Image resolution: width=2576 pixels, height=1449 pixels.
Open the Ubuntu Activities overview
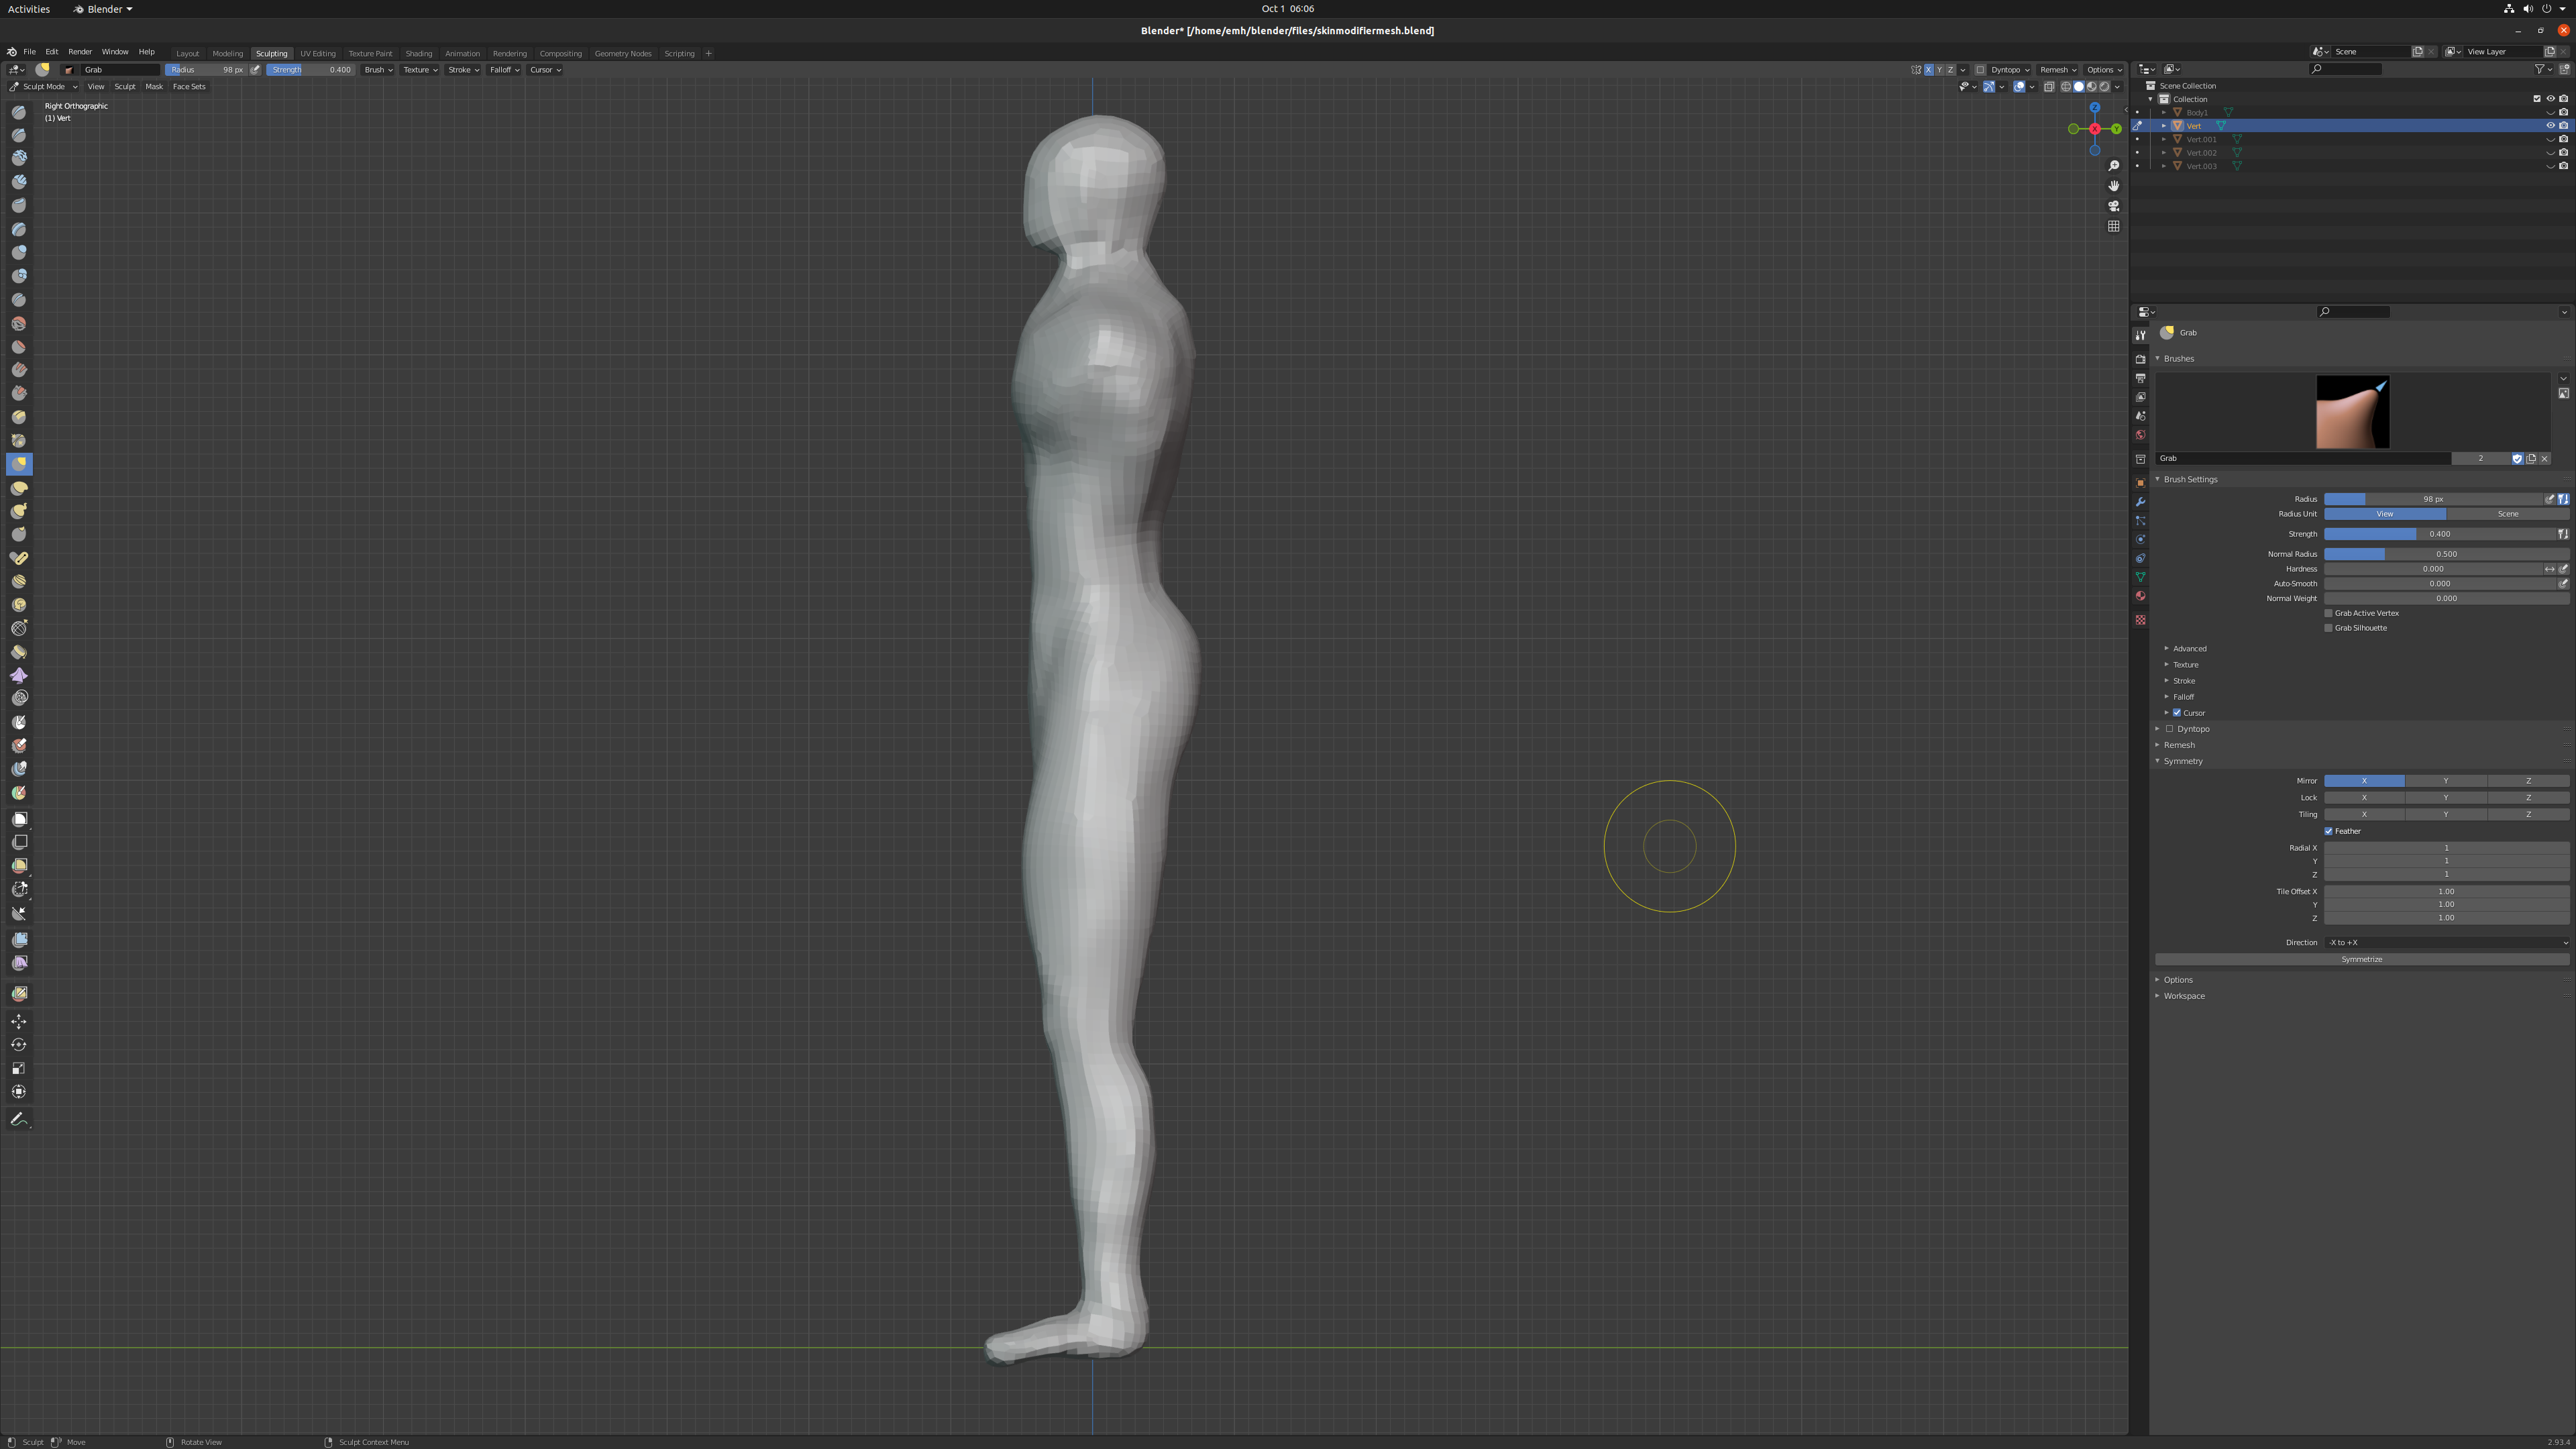(28, 9)
